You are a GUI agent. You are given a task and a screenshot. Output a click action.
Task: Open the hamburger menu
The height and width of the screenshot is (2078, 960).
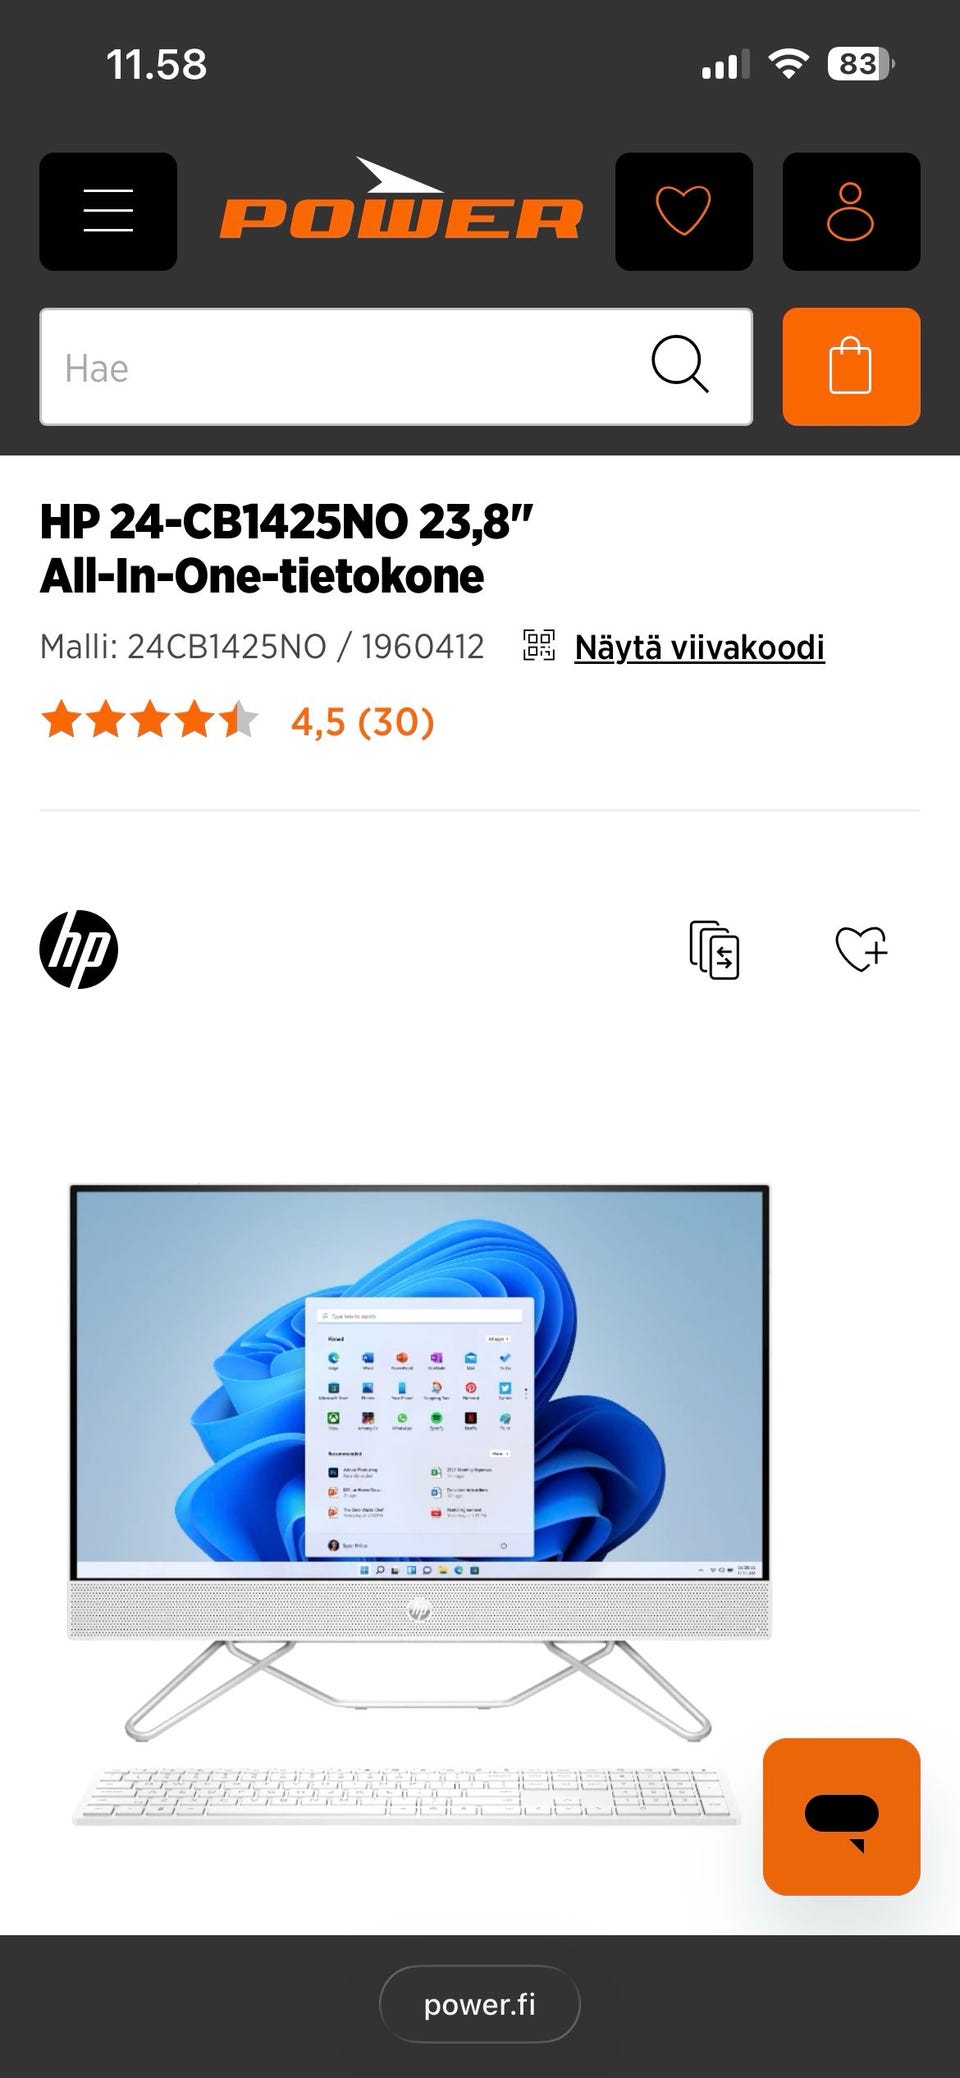108,211
